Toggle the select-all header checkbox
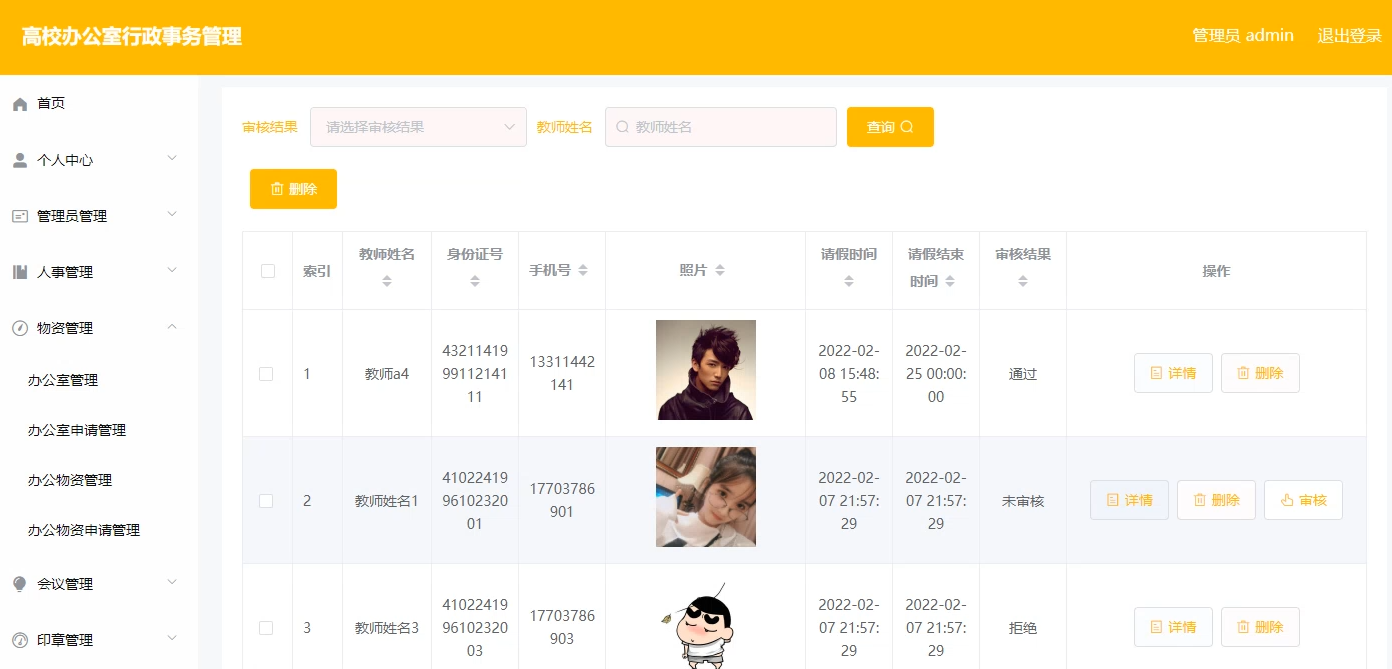1392x669 pixels. tap(268, 271)
